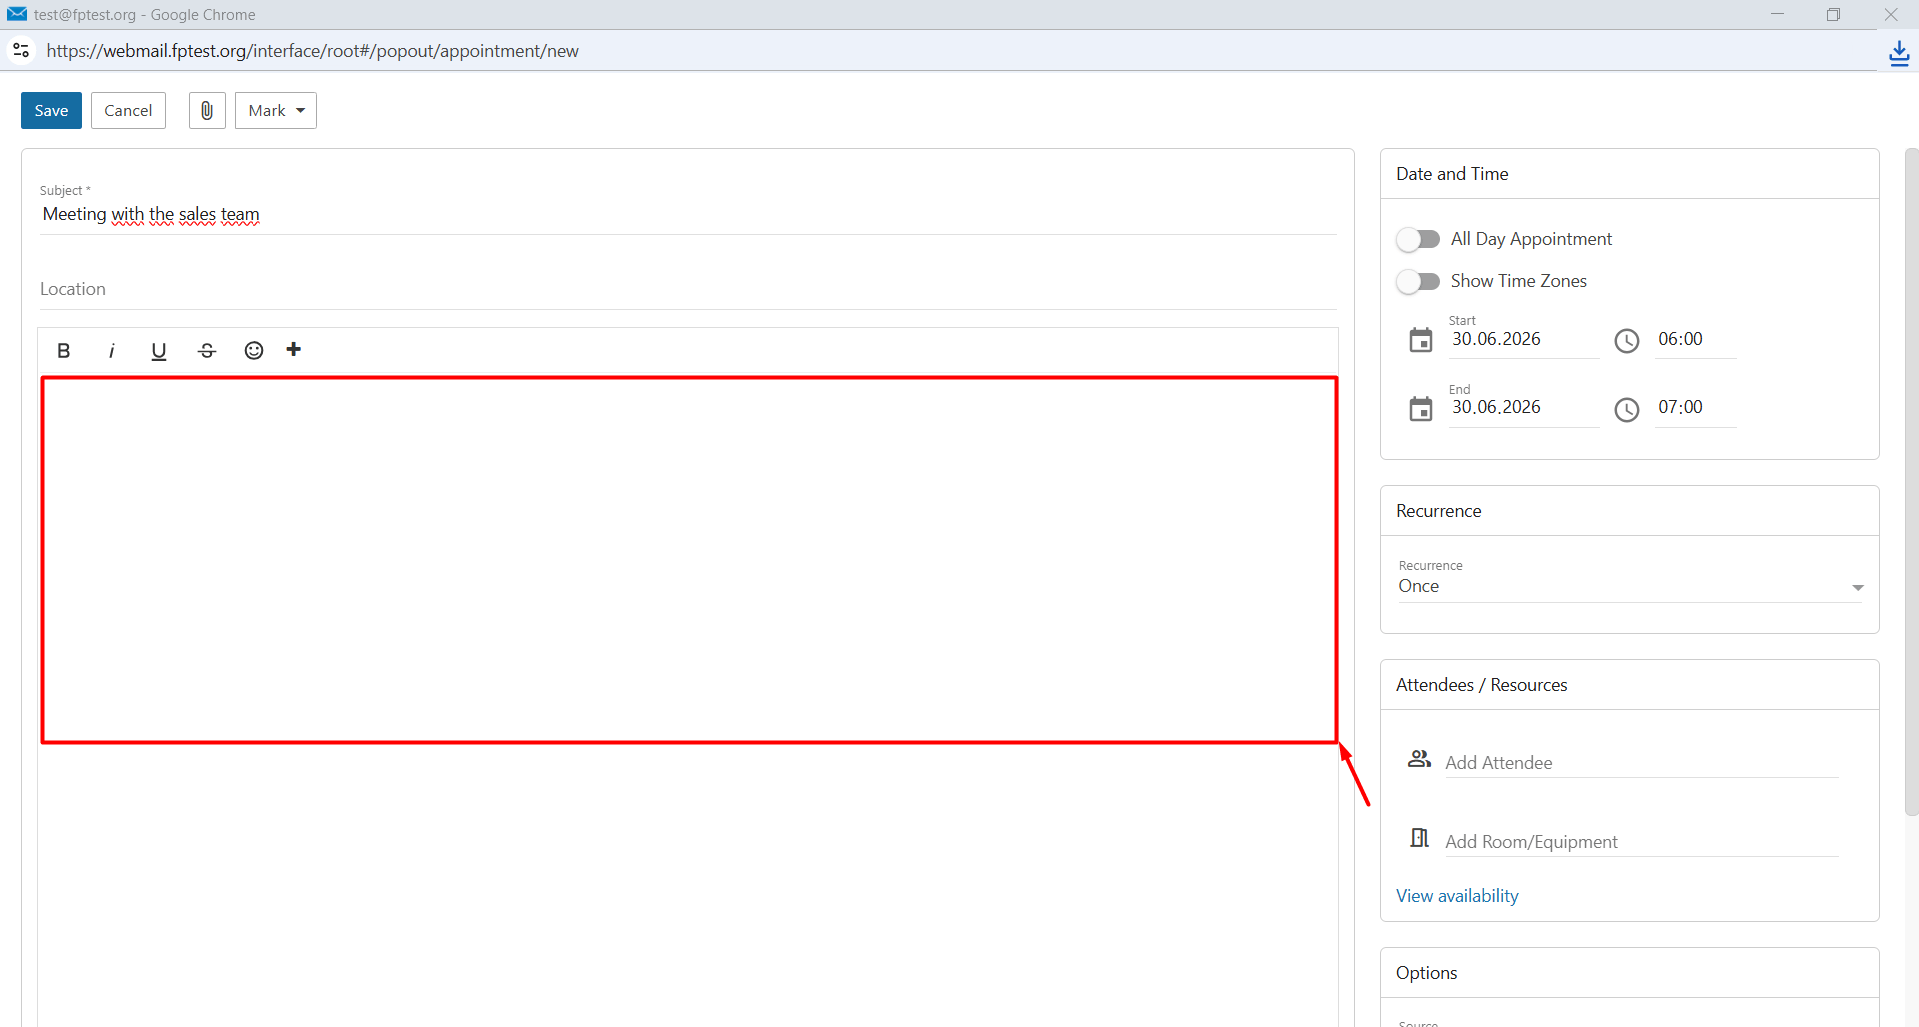Turn on Show Time Zones toggle
Viewport: 1919px width, 1027px height.
click(1418, 281)
